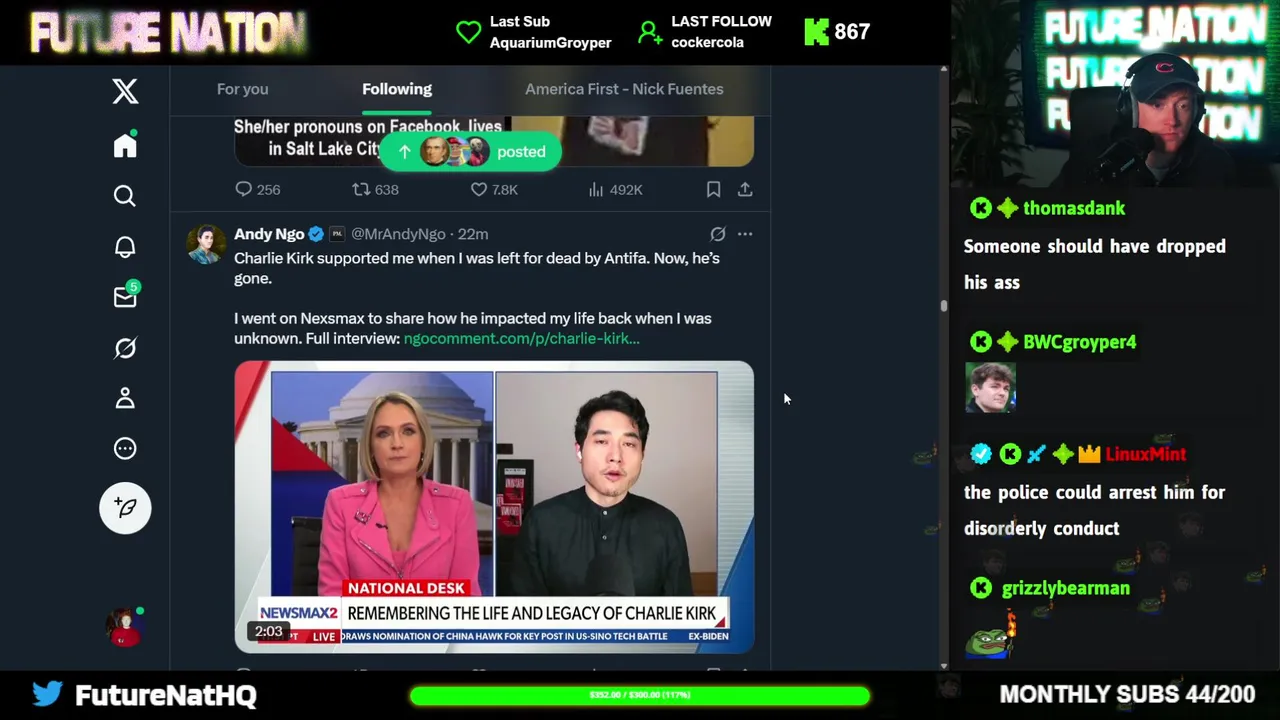The height and width of the screenshot is (720, 1280).
Task: Open the ngocomment.com/p/charlie-kirk link
Action: point(521,339)
